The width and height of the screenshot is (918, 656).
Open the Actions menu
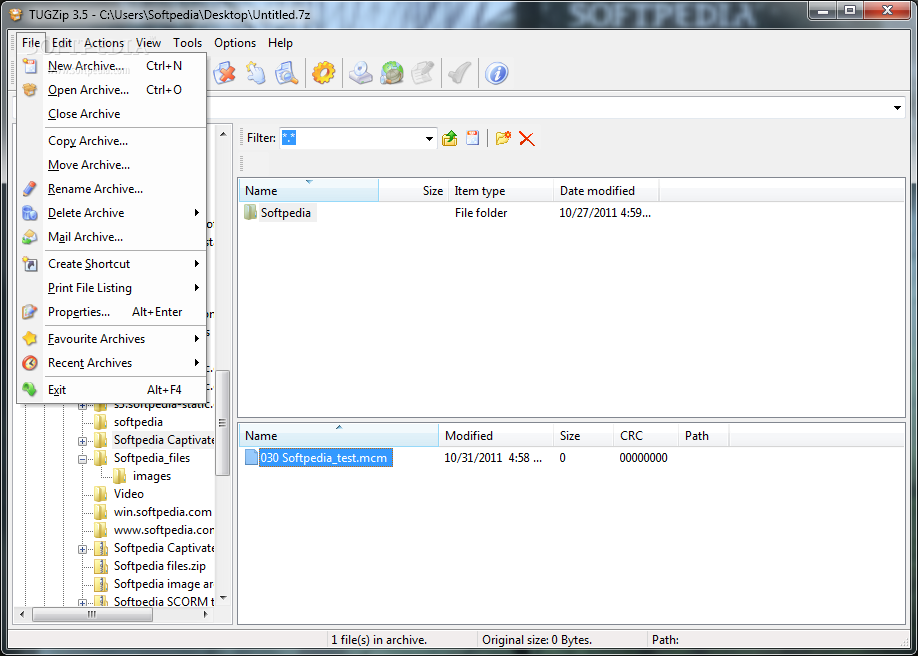(x=104, y=43)
